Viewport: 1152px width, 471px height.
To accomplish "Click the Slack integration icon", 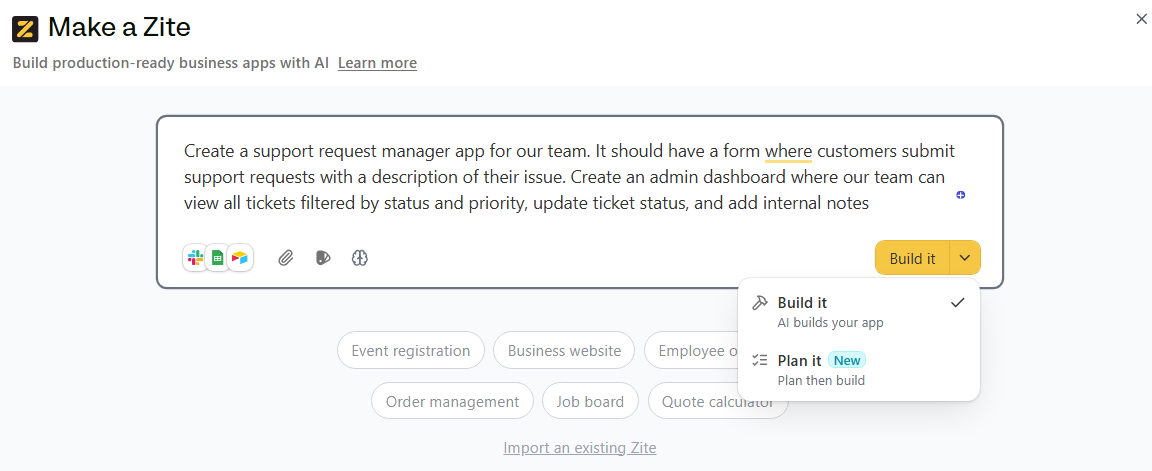I will (x=195, y=258).
